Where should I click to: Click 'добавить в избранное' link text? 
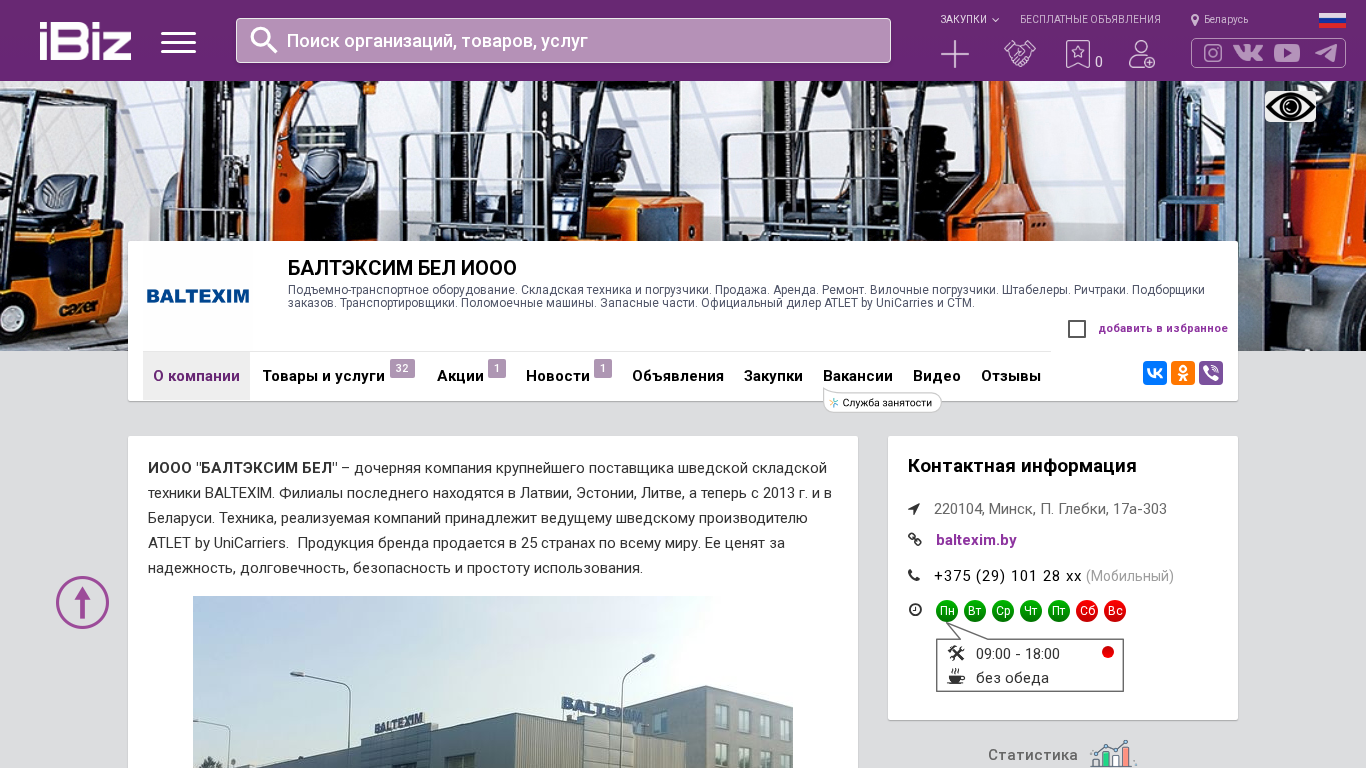(1163, 328)
